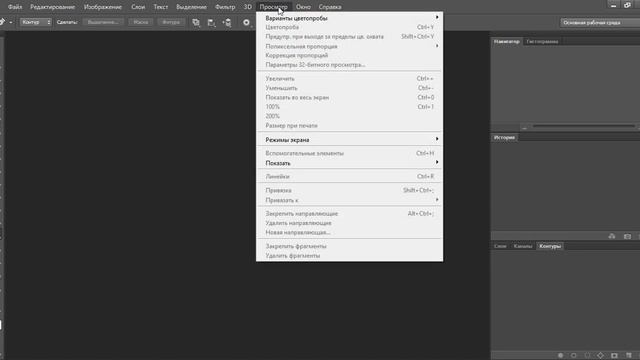Open the Выделение menu
The image size is (640, 360).
point(191,7)
